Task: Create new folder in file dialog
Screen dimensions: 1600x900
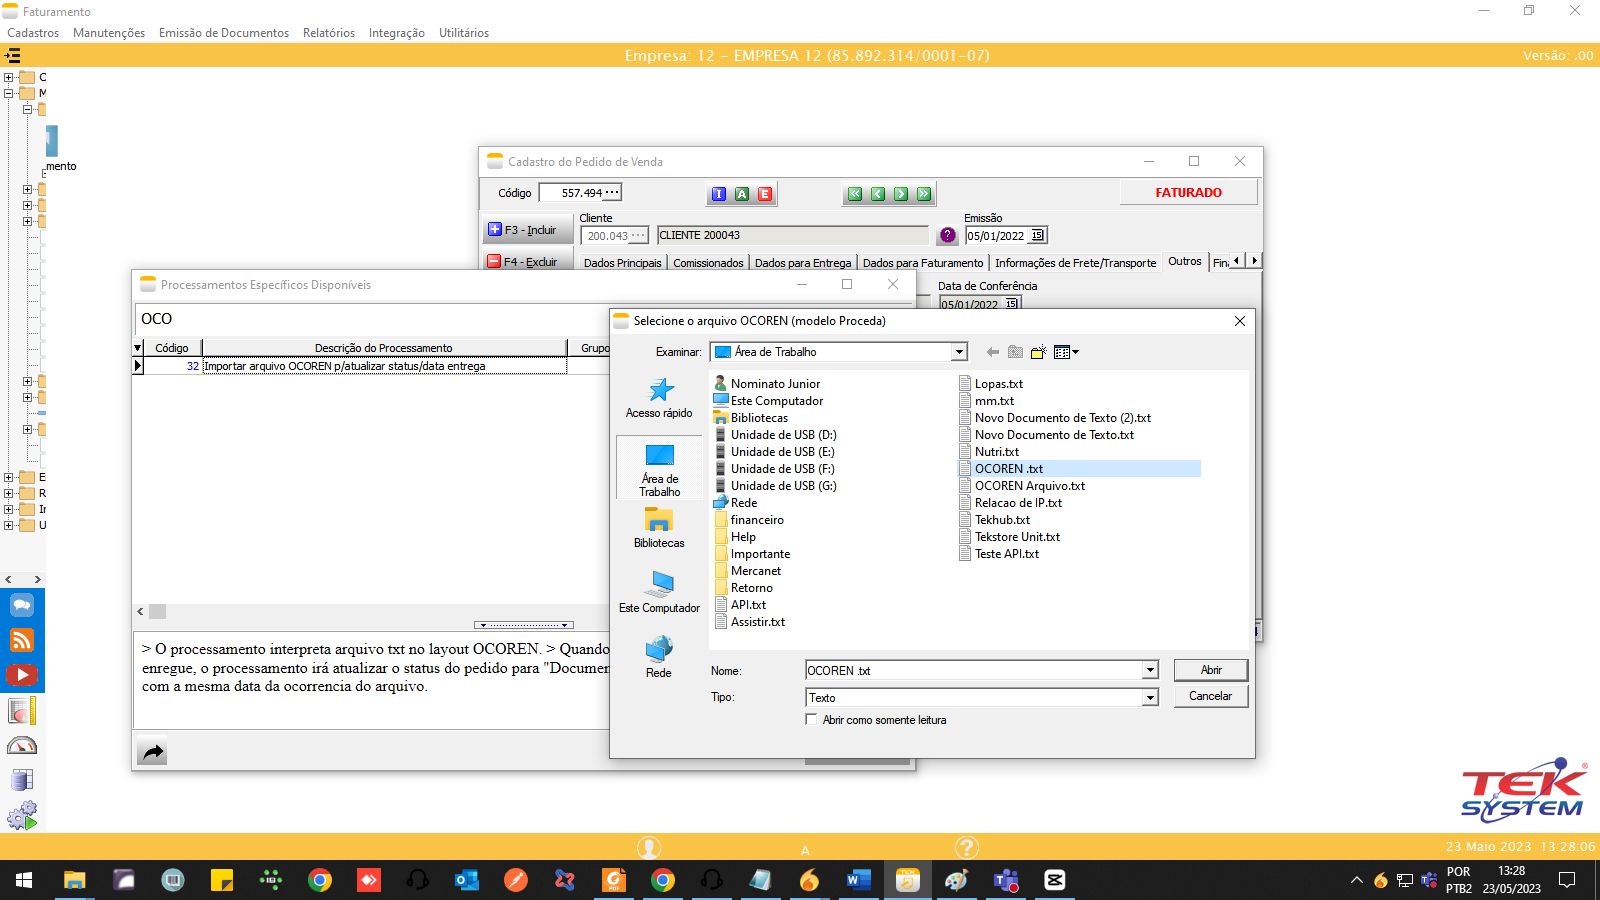Action: [x=1038, y=352]
